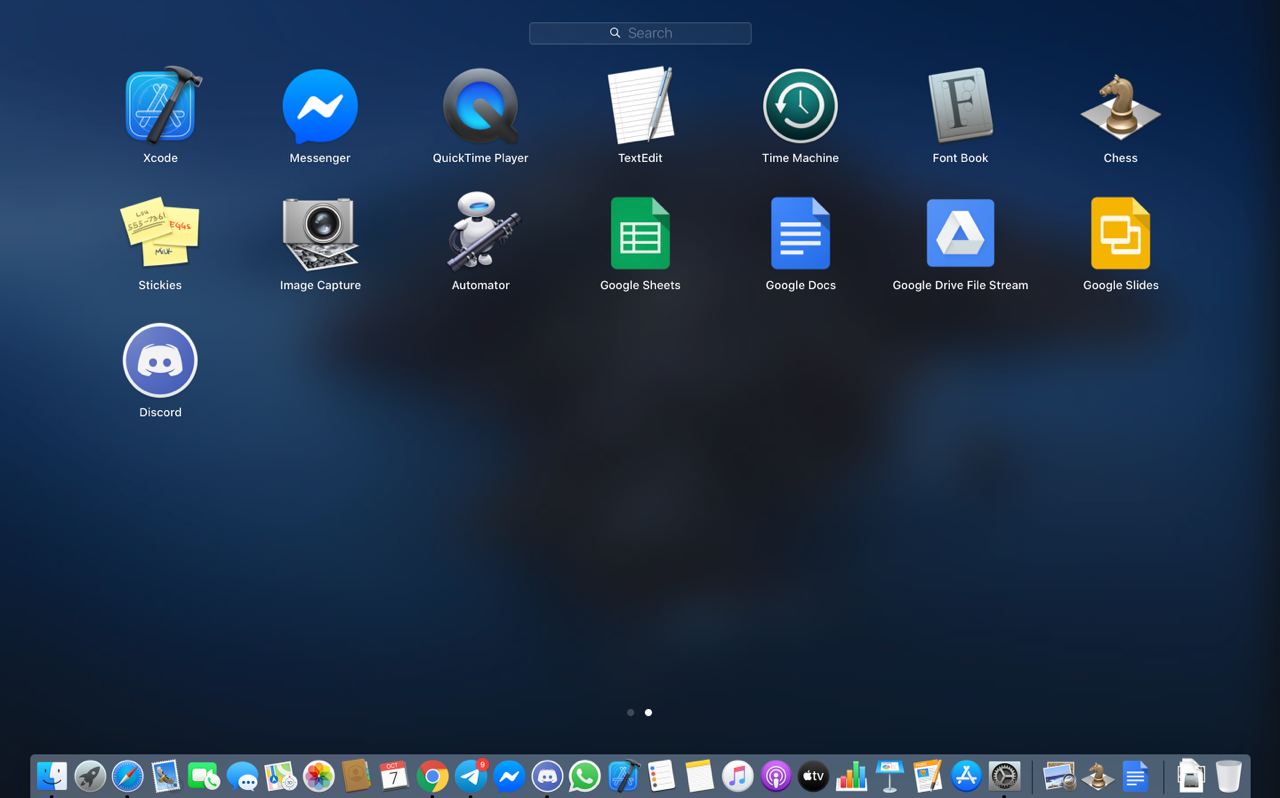Launch FaceTime from the Dock

tap(204, 776)
